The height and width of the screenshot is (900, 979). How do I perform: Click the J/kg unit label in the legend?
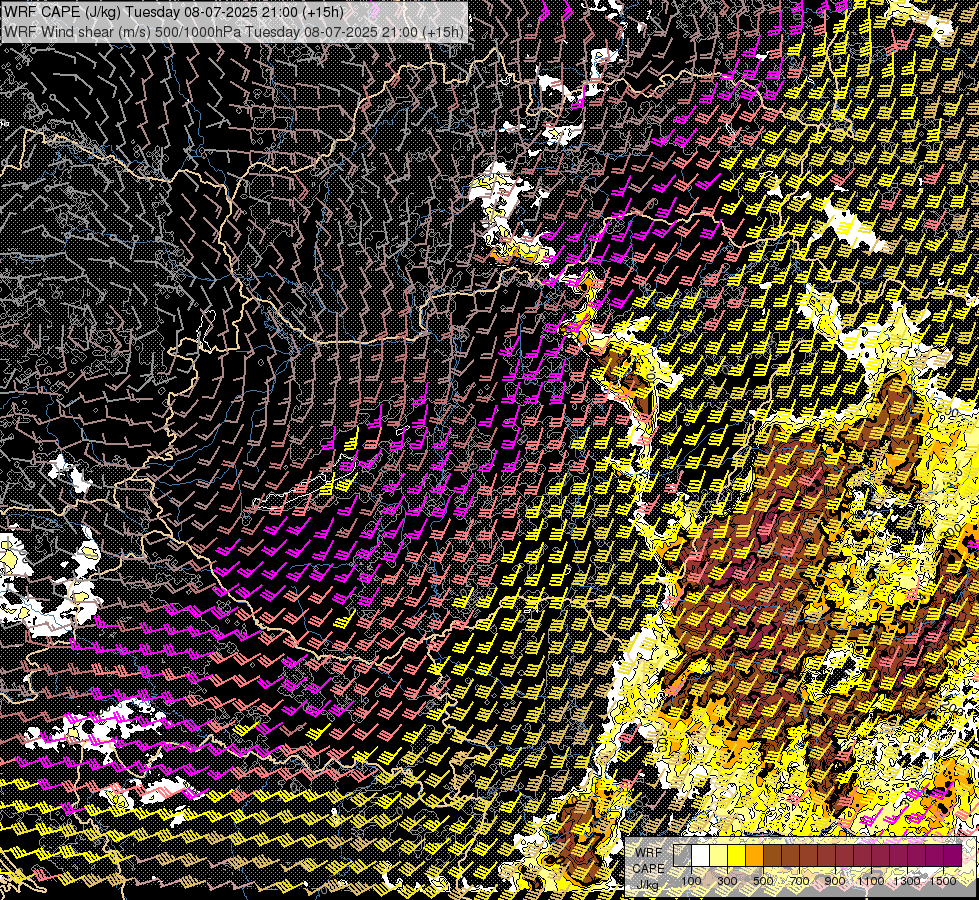[648, 884]
